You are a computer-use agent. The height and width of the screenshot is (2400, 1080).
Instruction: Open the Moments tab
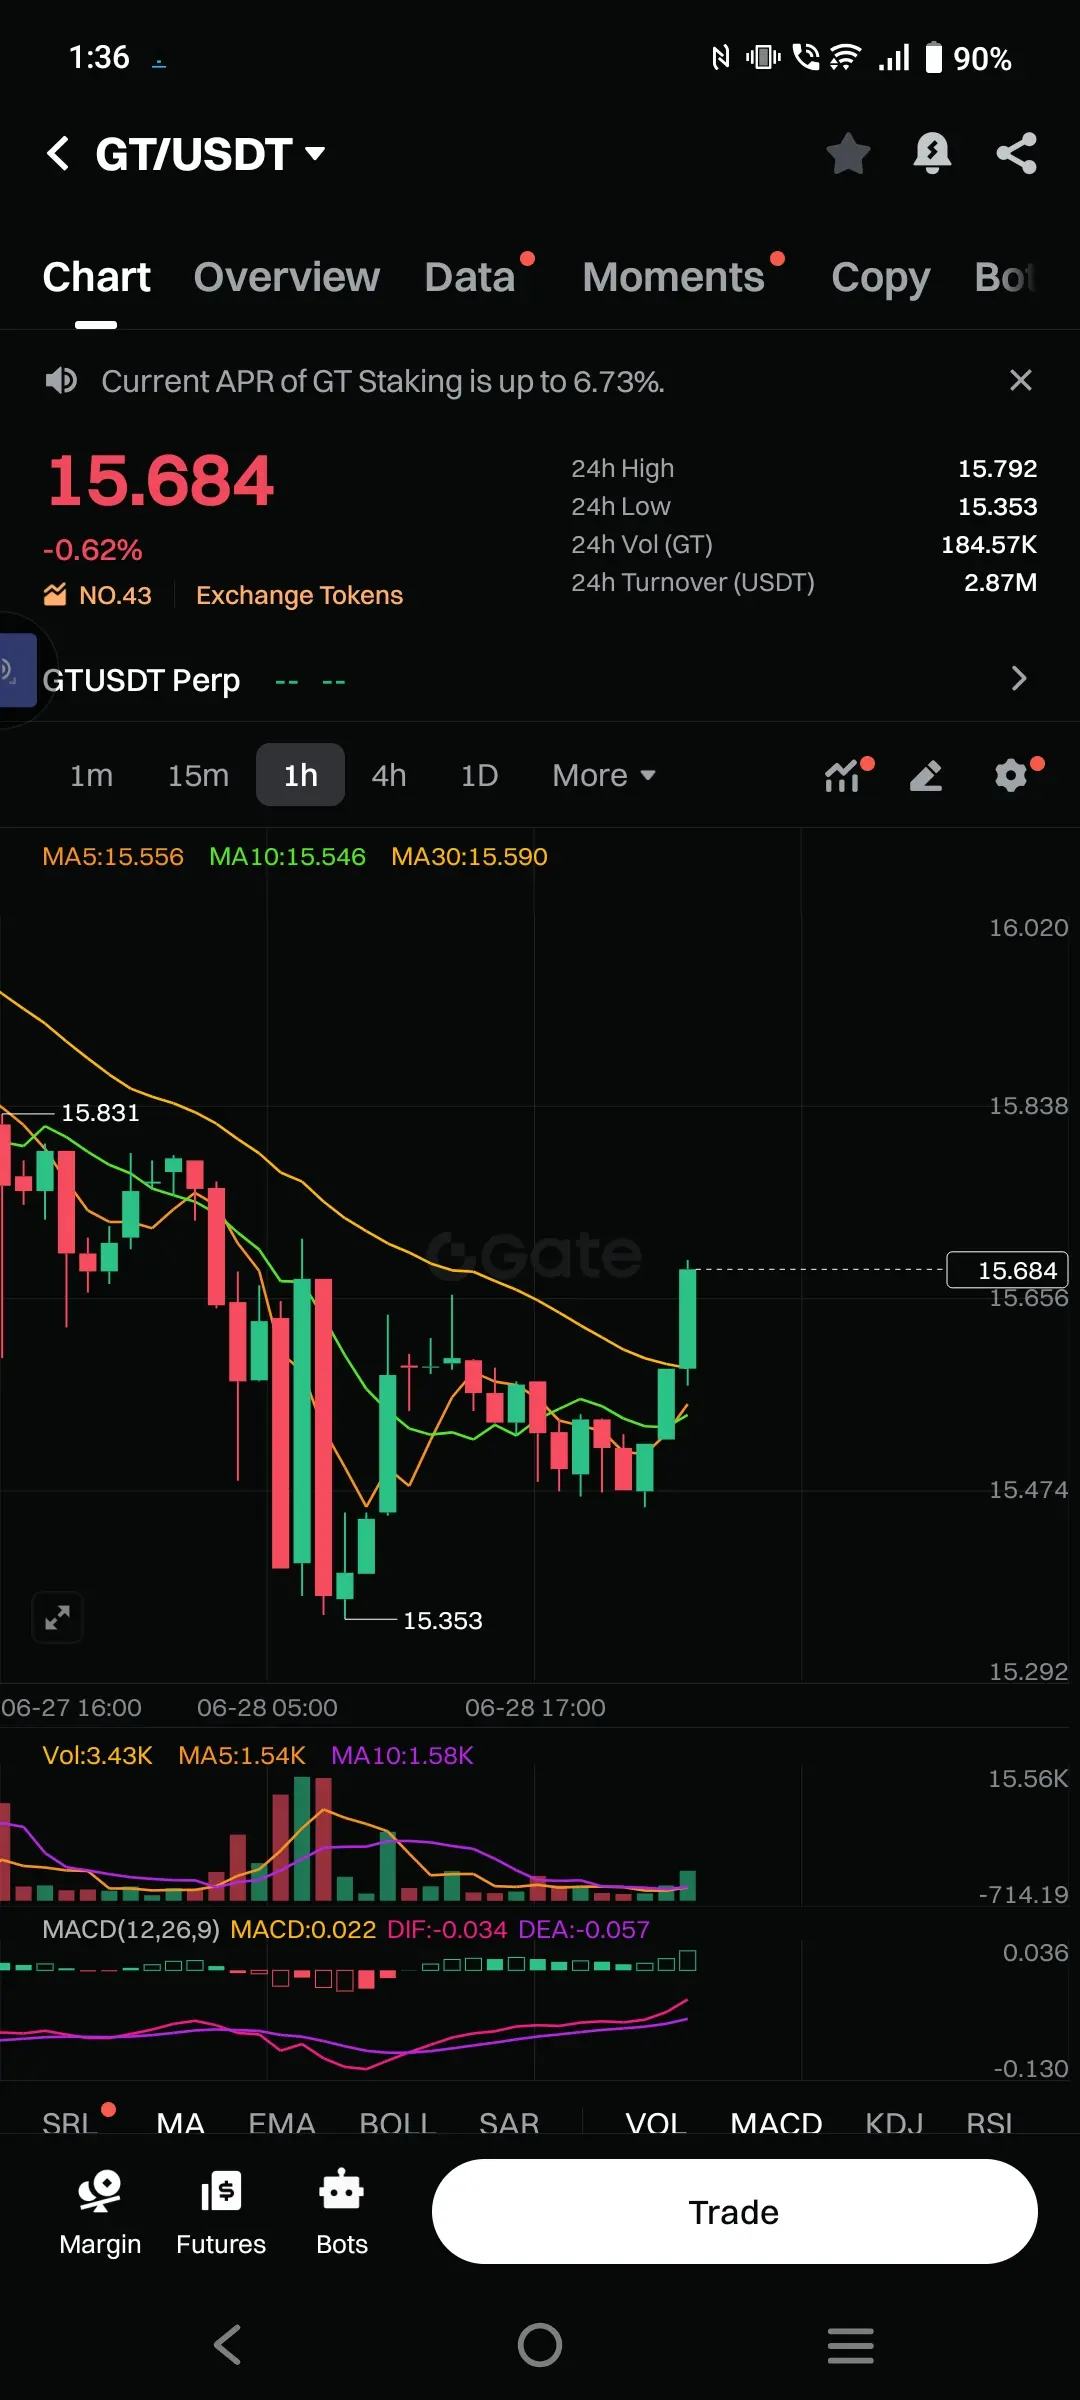click(674, 276)
